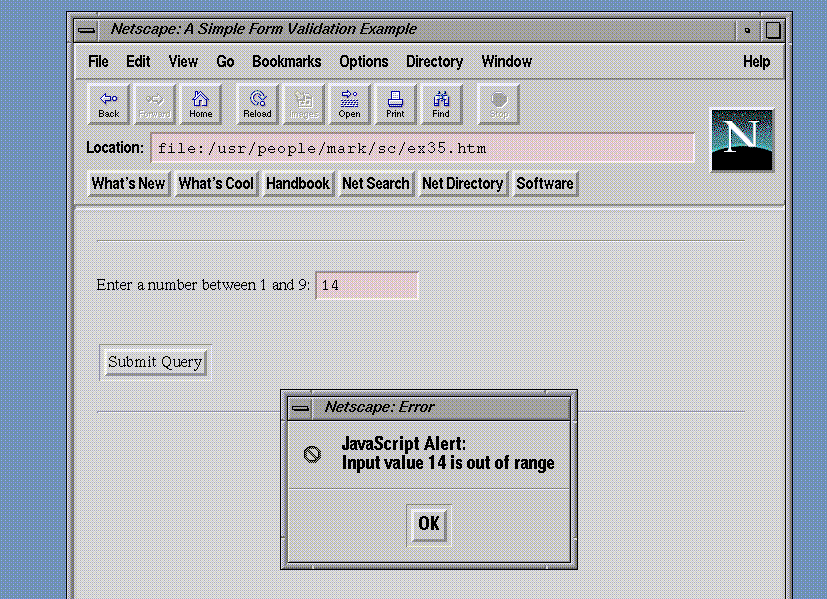This screenshot has height=599, width=827.
Task: Go to the Home page icon
Action: coord(201,104)
